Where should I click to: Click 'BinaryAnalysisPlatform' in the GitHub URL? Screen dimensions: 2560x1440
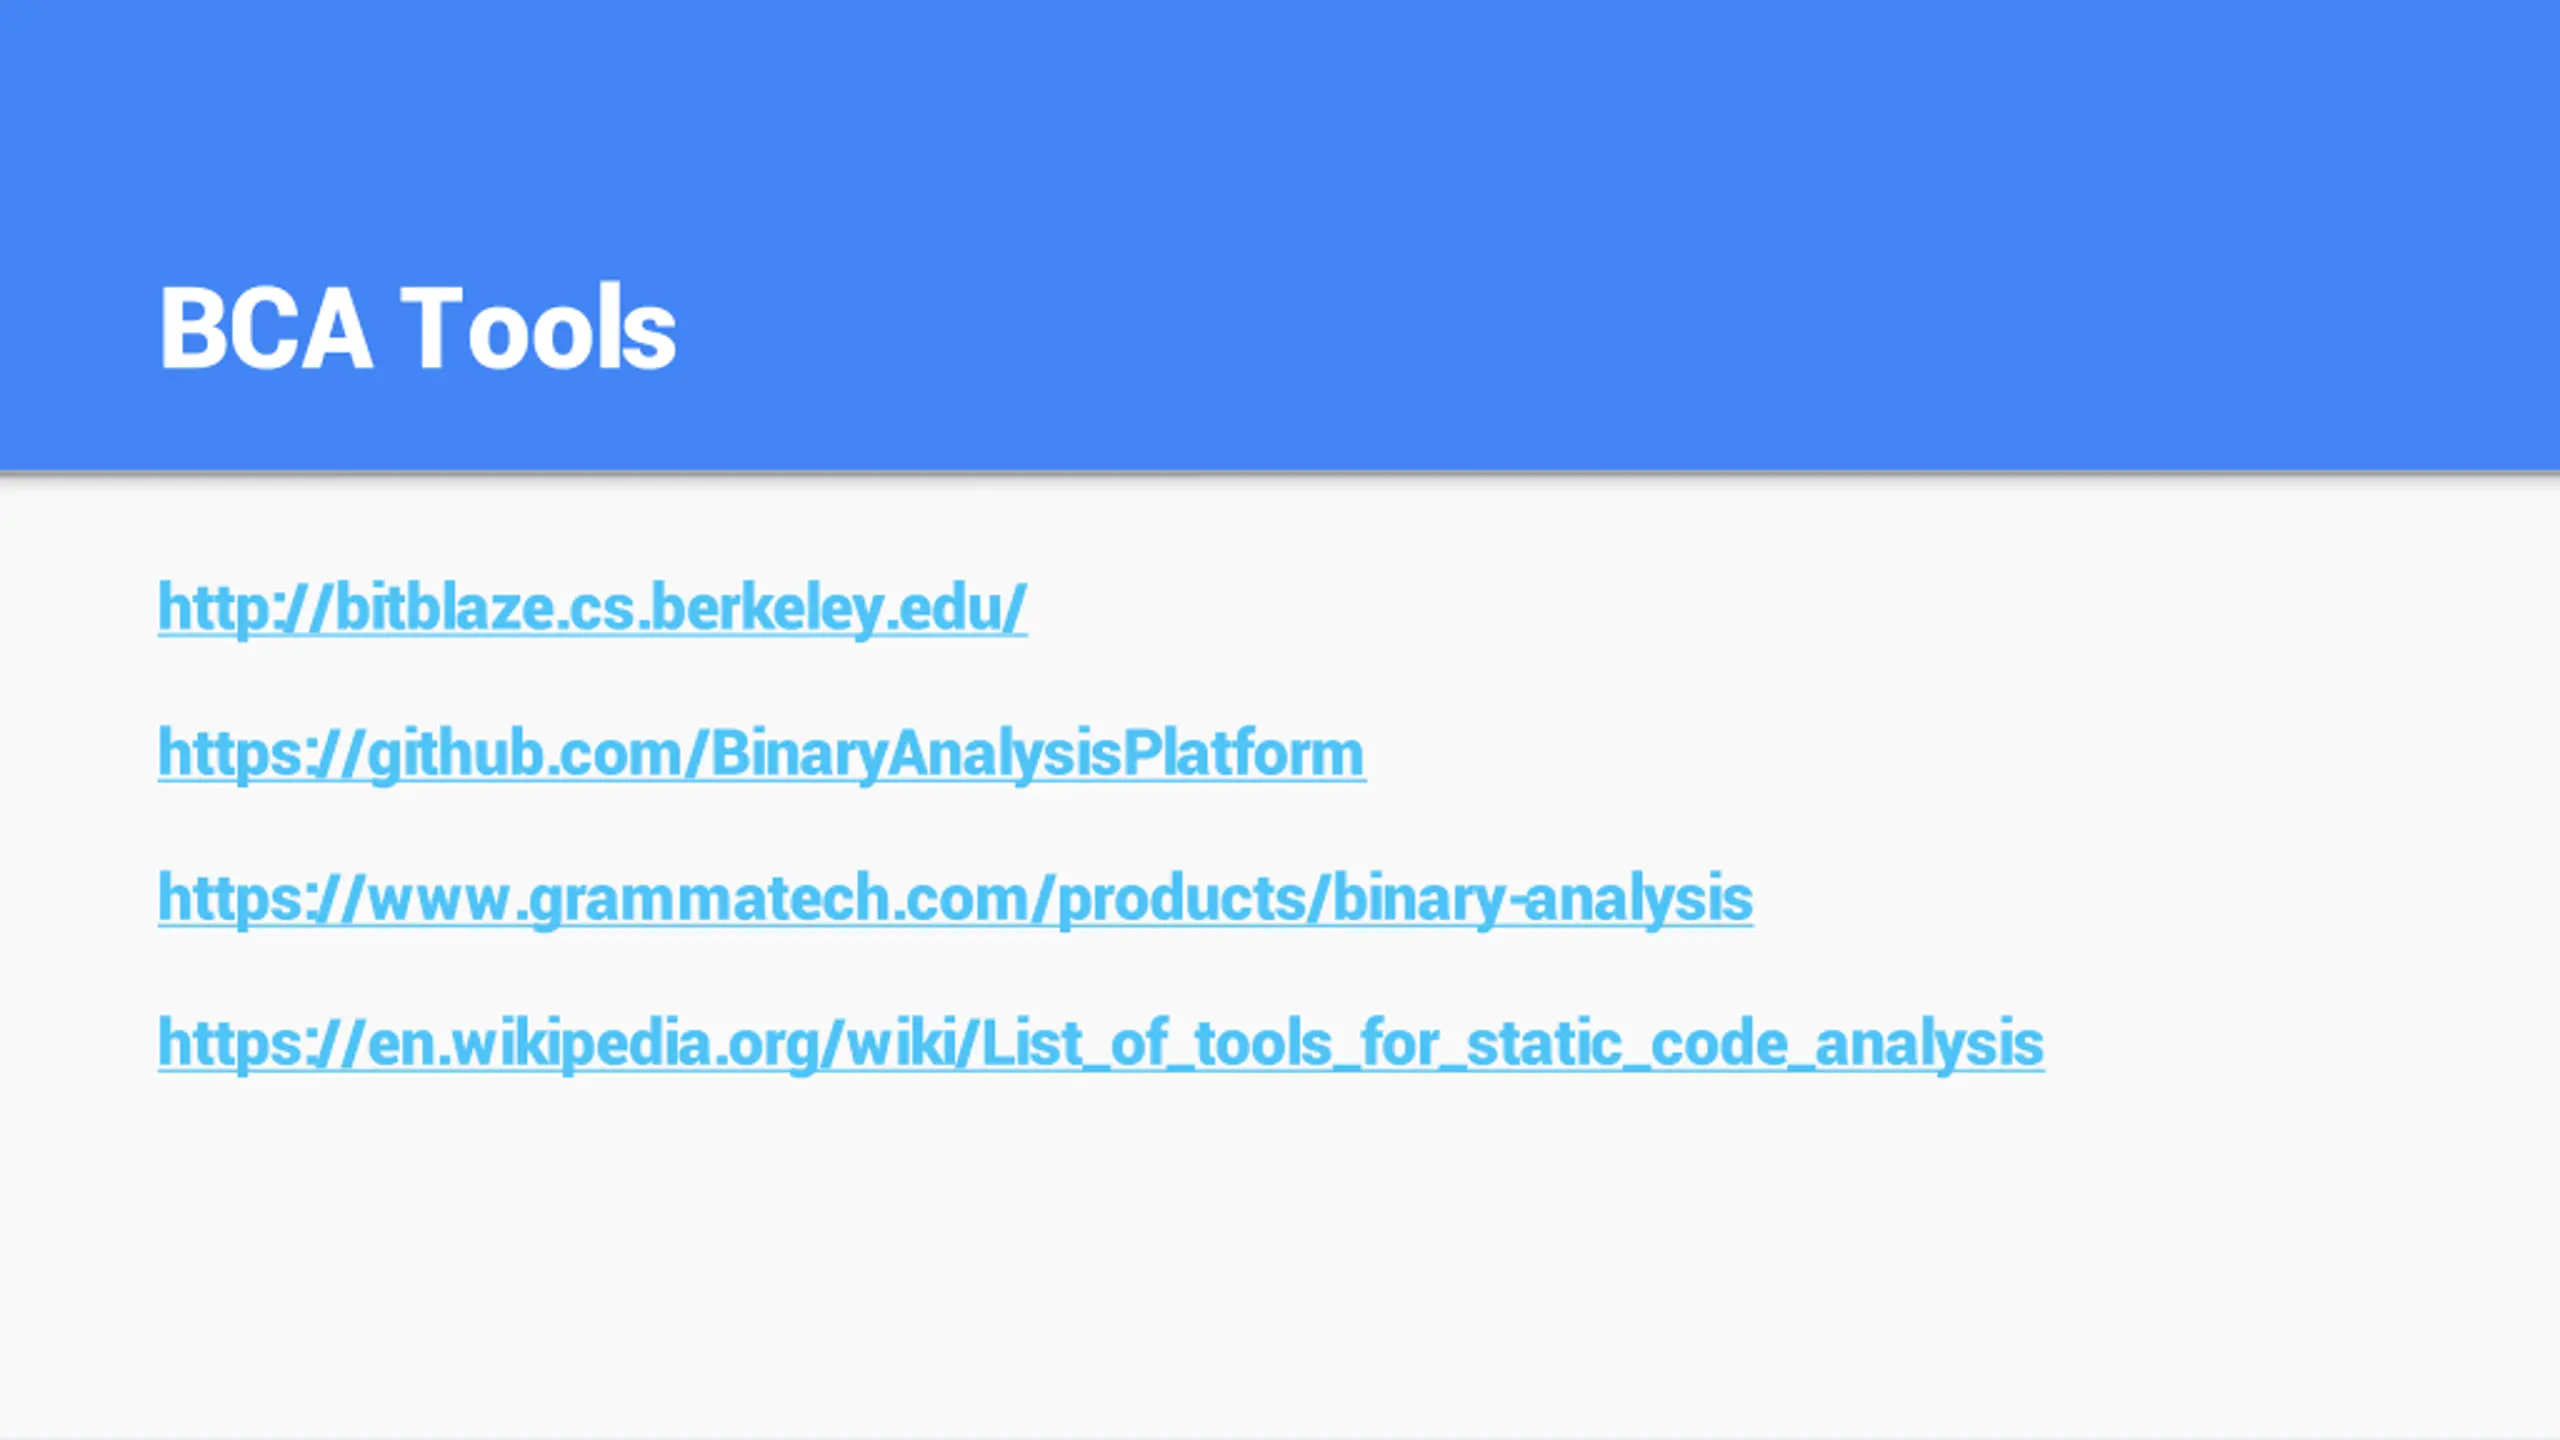point(1038,753)
